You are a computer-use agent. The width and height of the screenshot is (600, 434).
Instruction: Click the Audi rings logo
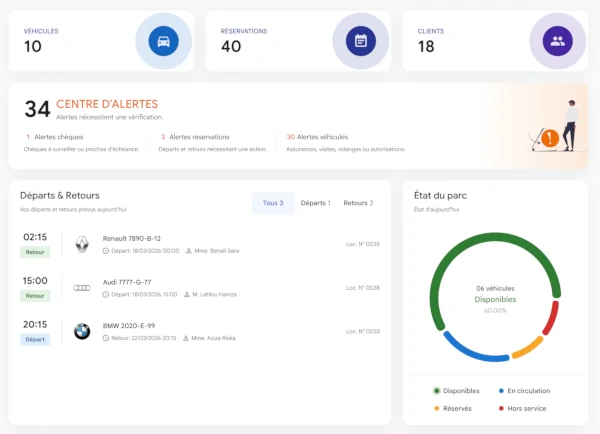point(82,288)
